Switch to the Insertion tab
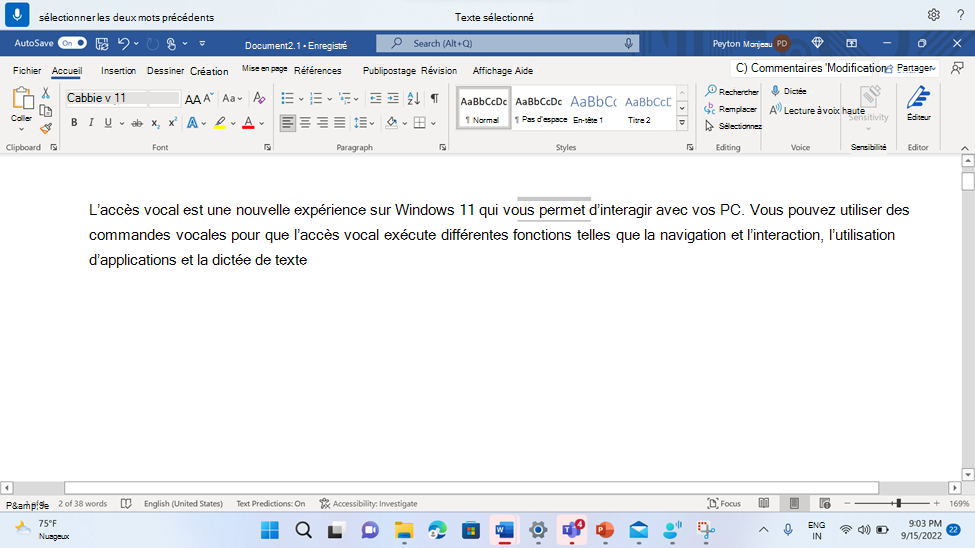This screenshot has height=548, width=975. (x=118, y=71)
